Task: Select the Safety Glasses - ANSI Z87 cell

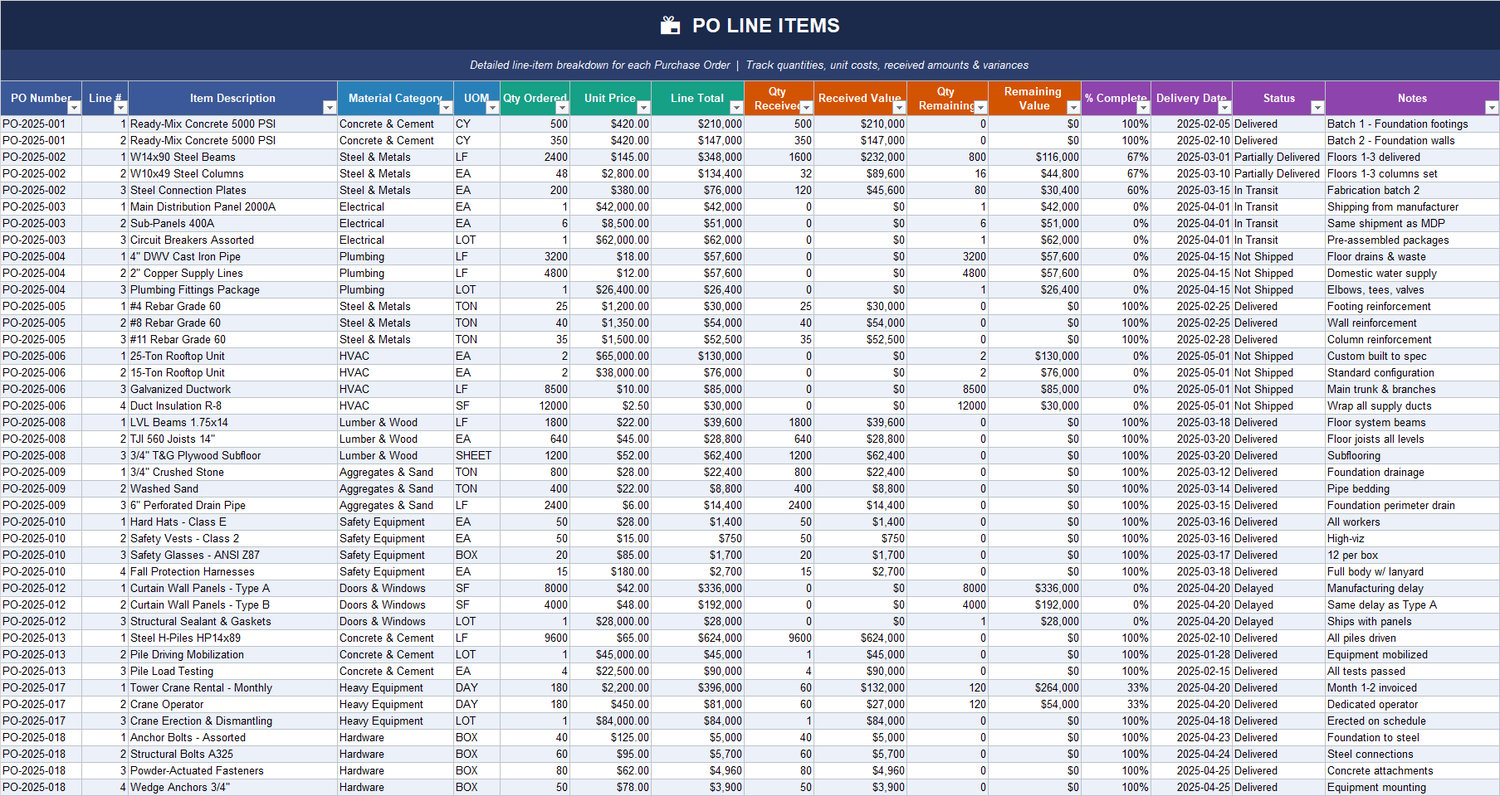Action: coord(233,555)
